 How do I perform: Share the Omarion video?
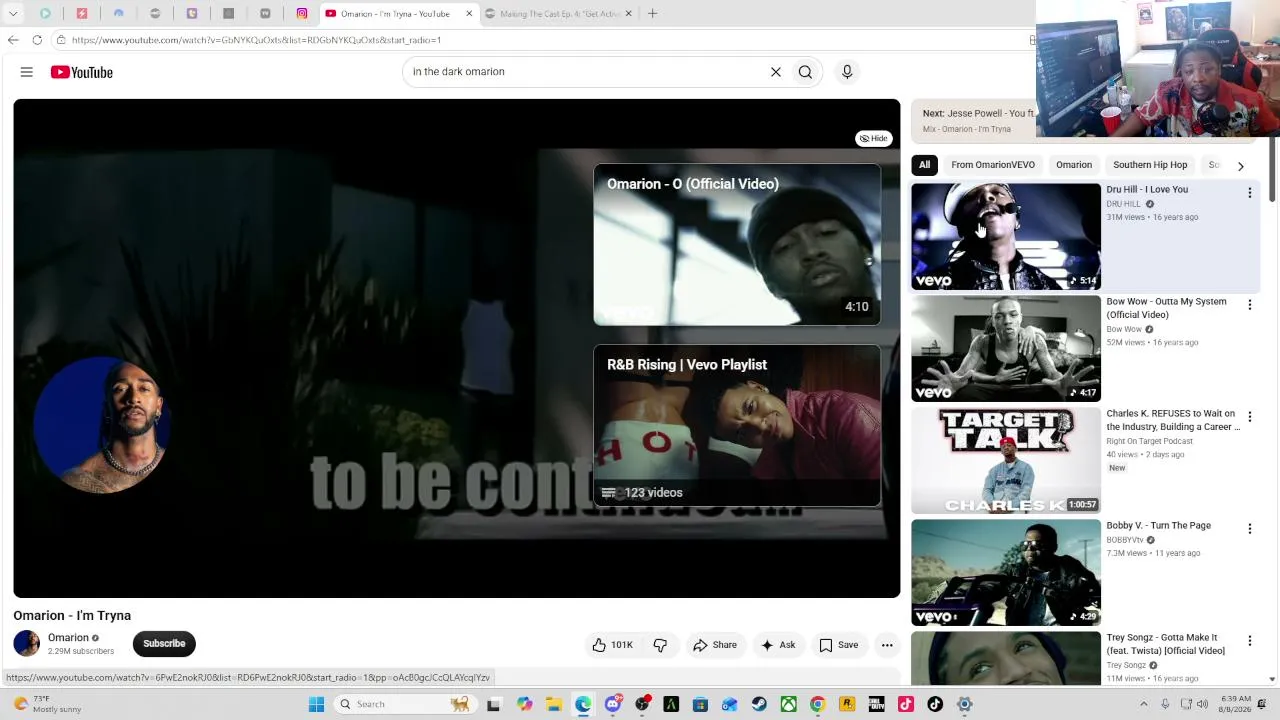click(715, 645)
